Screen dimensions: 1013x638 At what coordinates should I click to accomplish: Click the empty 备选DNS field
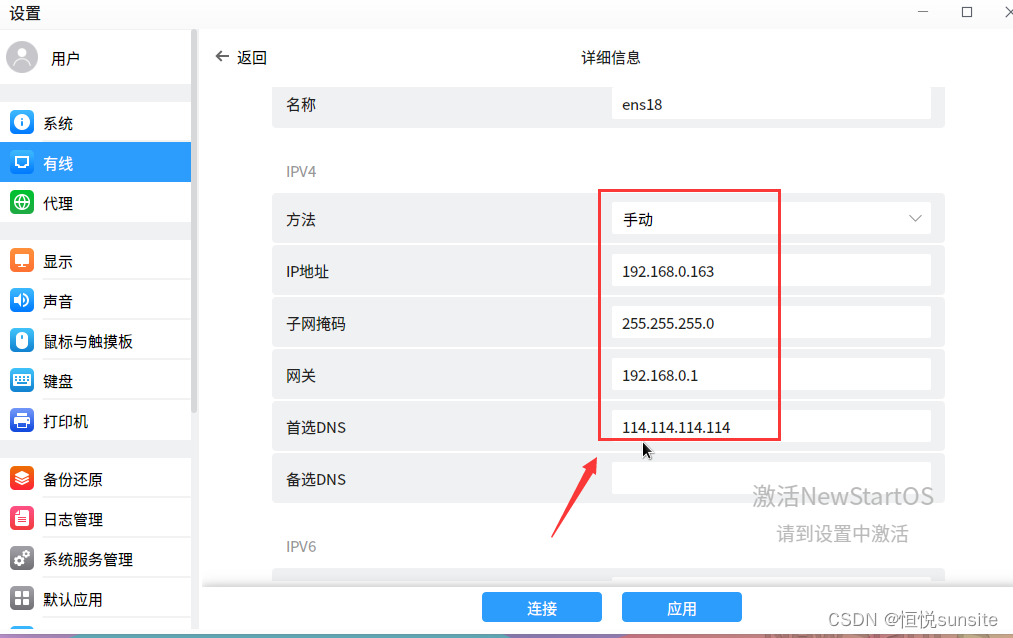[x=771, y=478]
